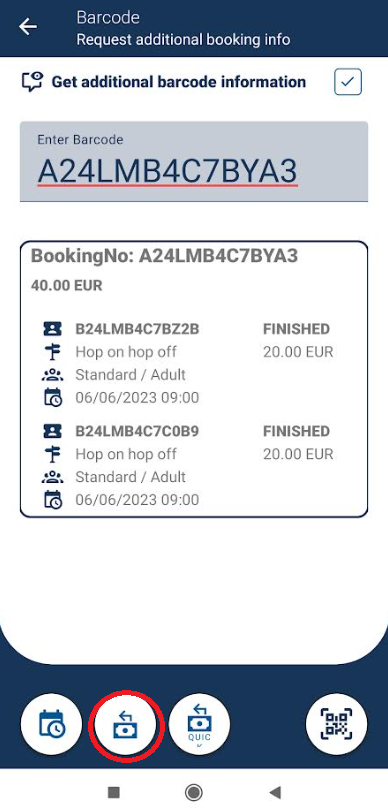This screenshot has width=388, height=810.
Task: Toggle the additional barcode information checkbox
Action: 348,82
